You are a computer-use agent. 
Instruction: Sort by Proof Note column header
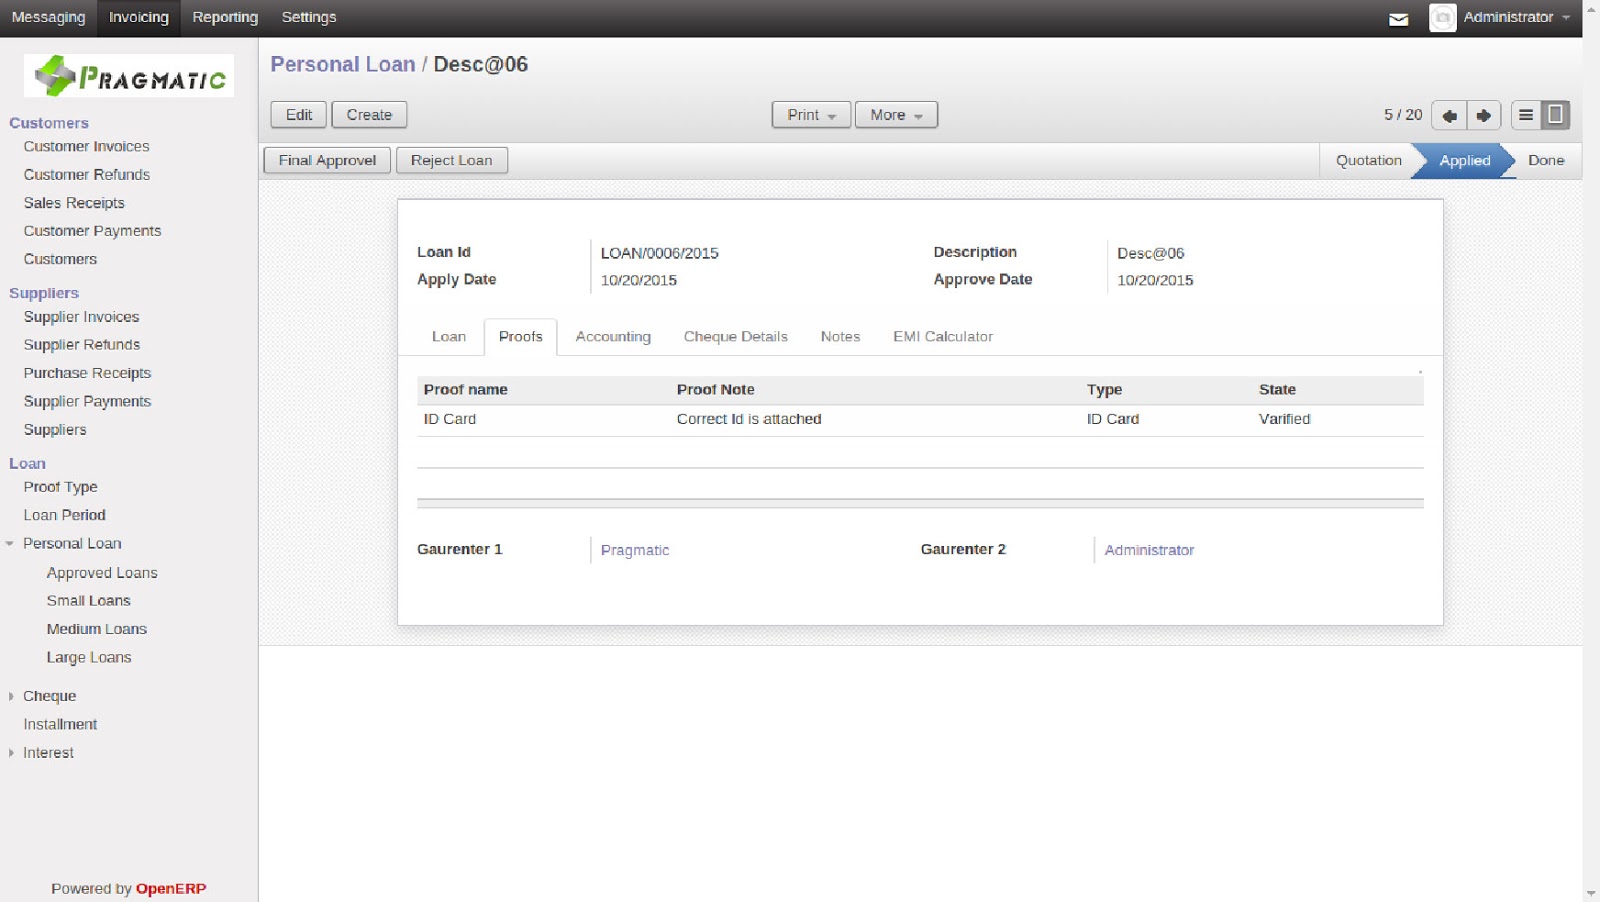pyautogui.click(x=715, y=390)
